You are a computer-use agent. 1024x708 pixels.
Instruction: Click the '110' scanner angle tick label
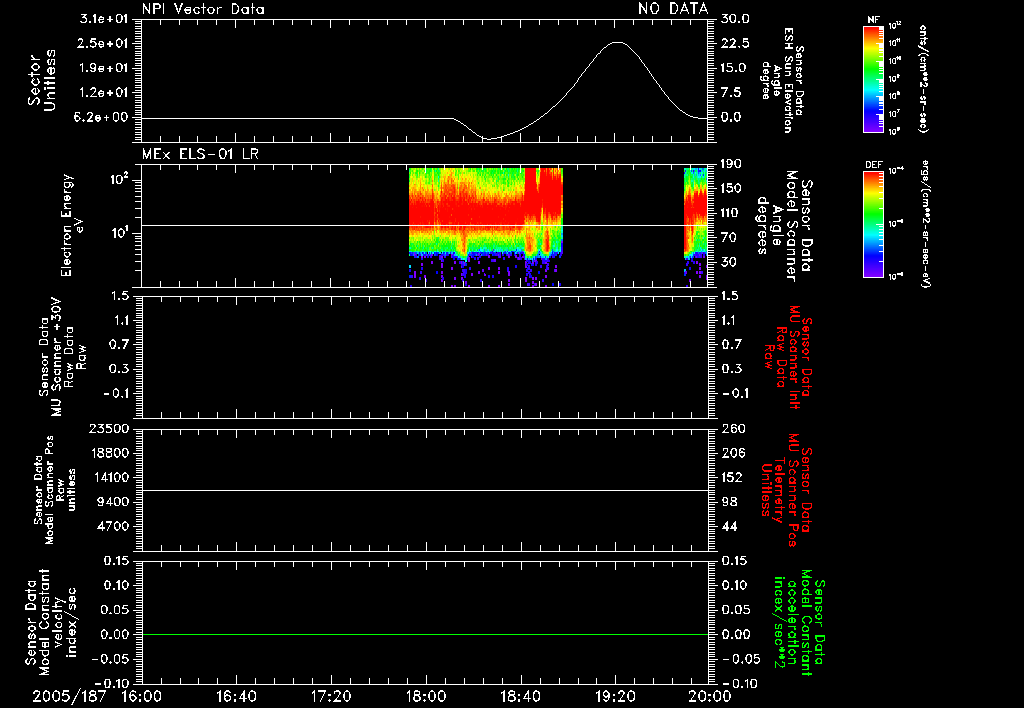[x=731, y=213]
